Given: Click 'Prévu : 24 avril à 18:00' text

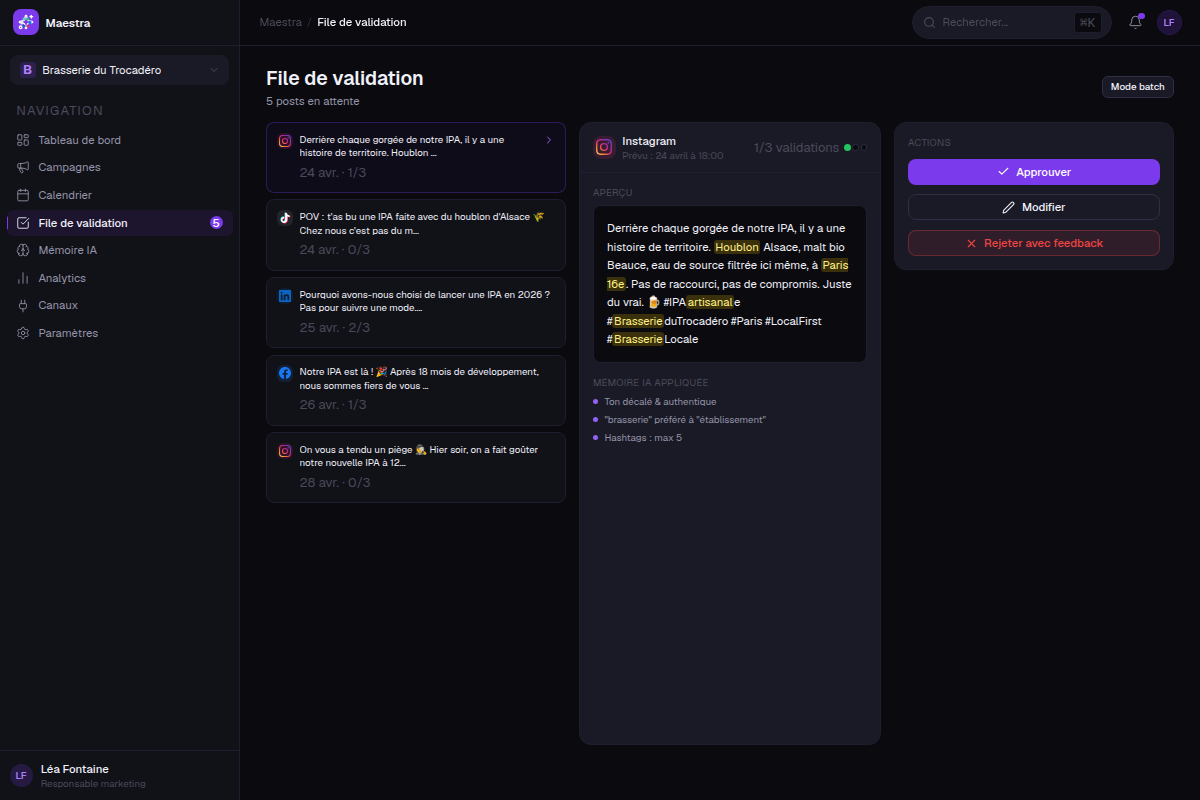Looking at the screenshot, I should point(672,156).
